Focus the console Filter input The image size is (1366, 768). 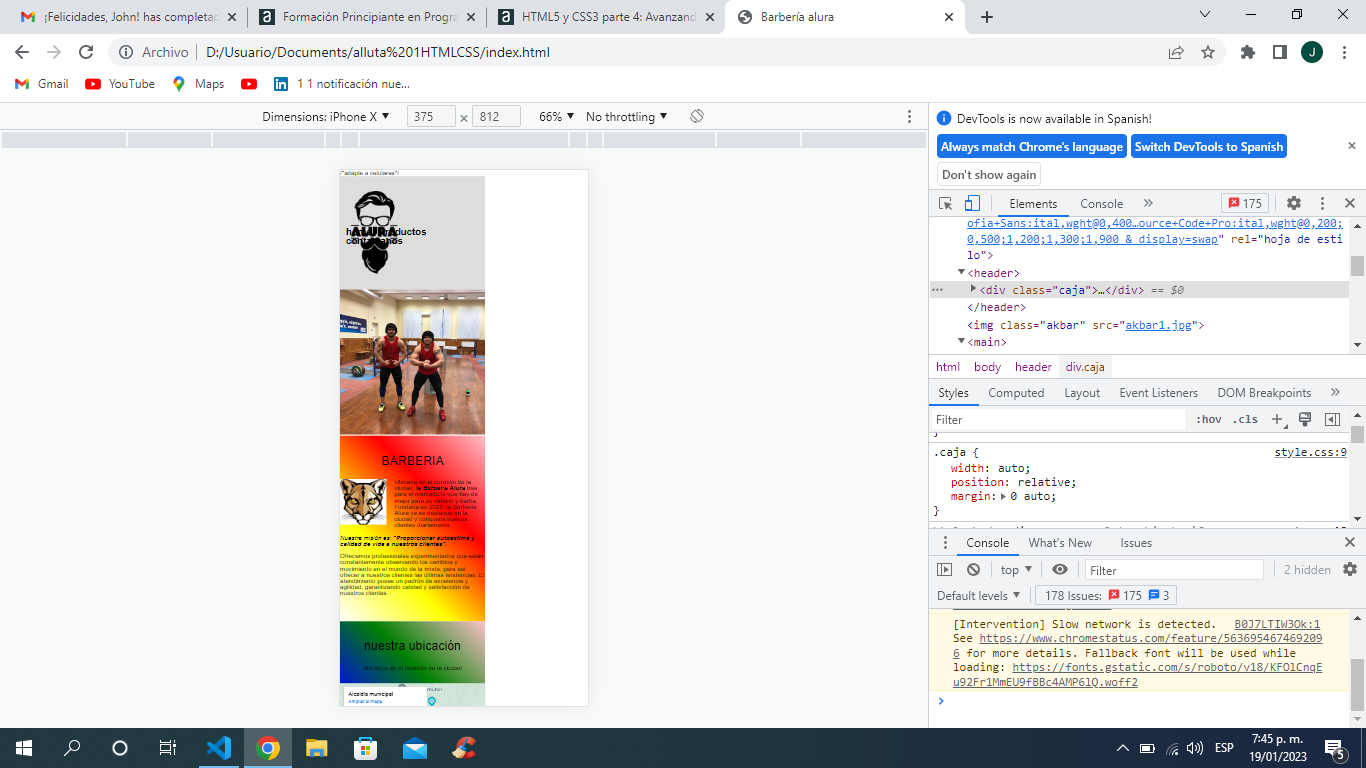[x=1175, y=570]
